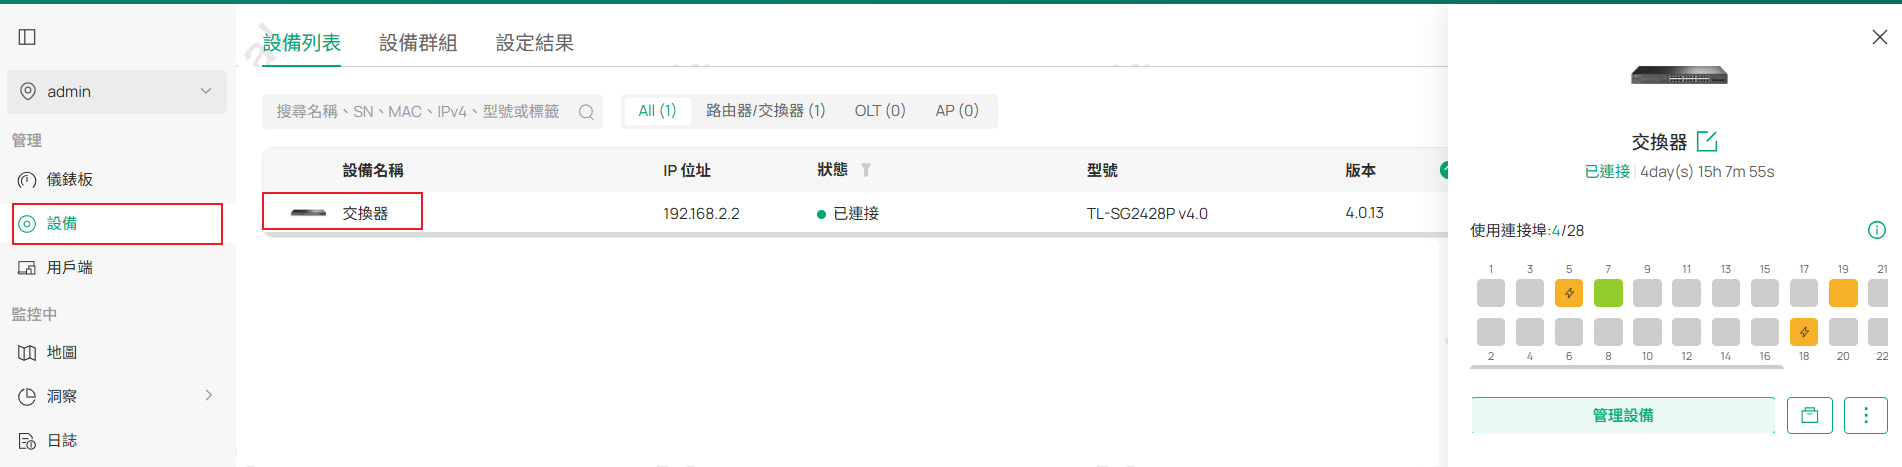Select orange PoE port 18
This screenshot has height=467, width=1902.
[x=1804, y=332]
